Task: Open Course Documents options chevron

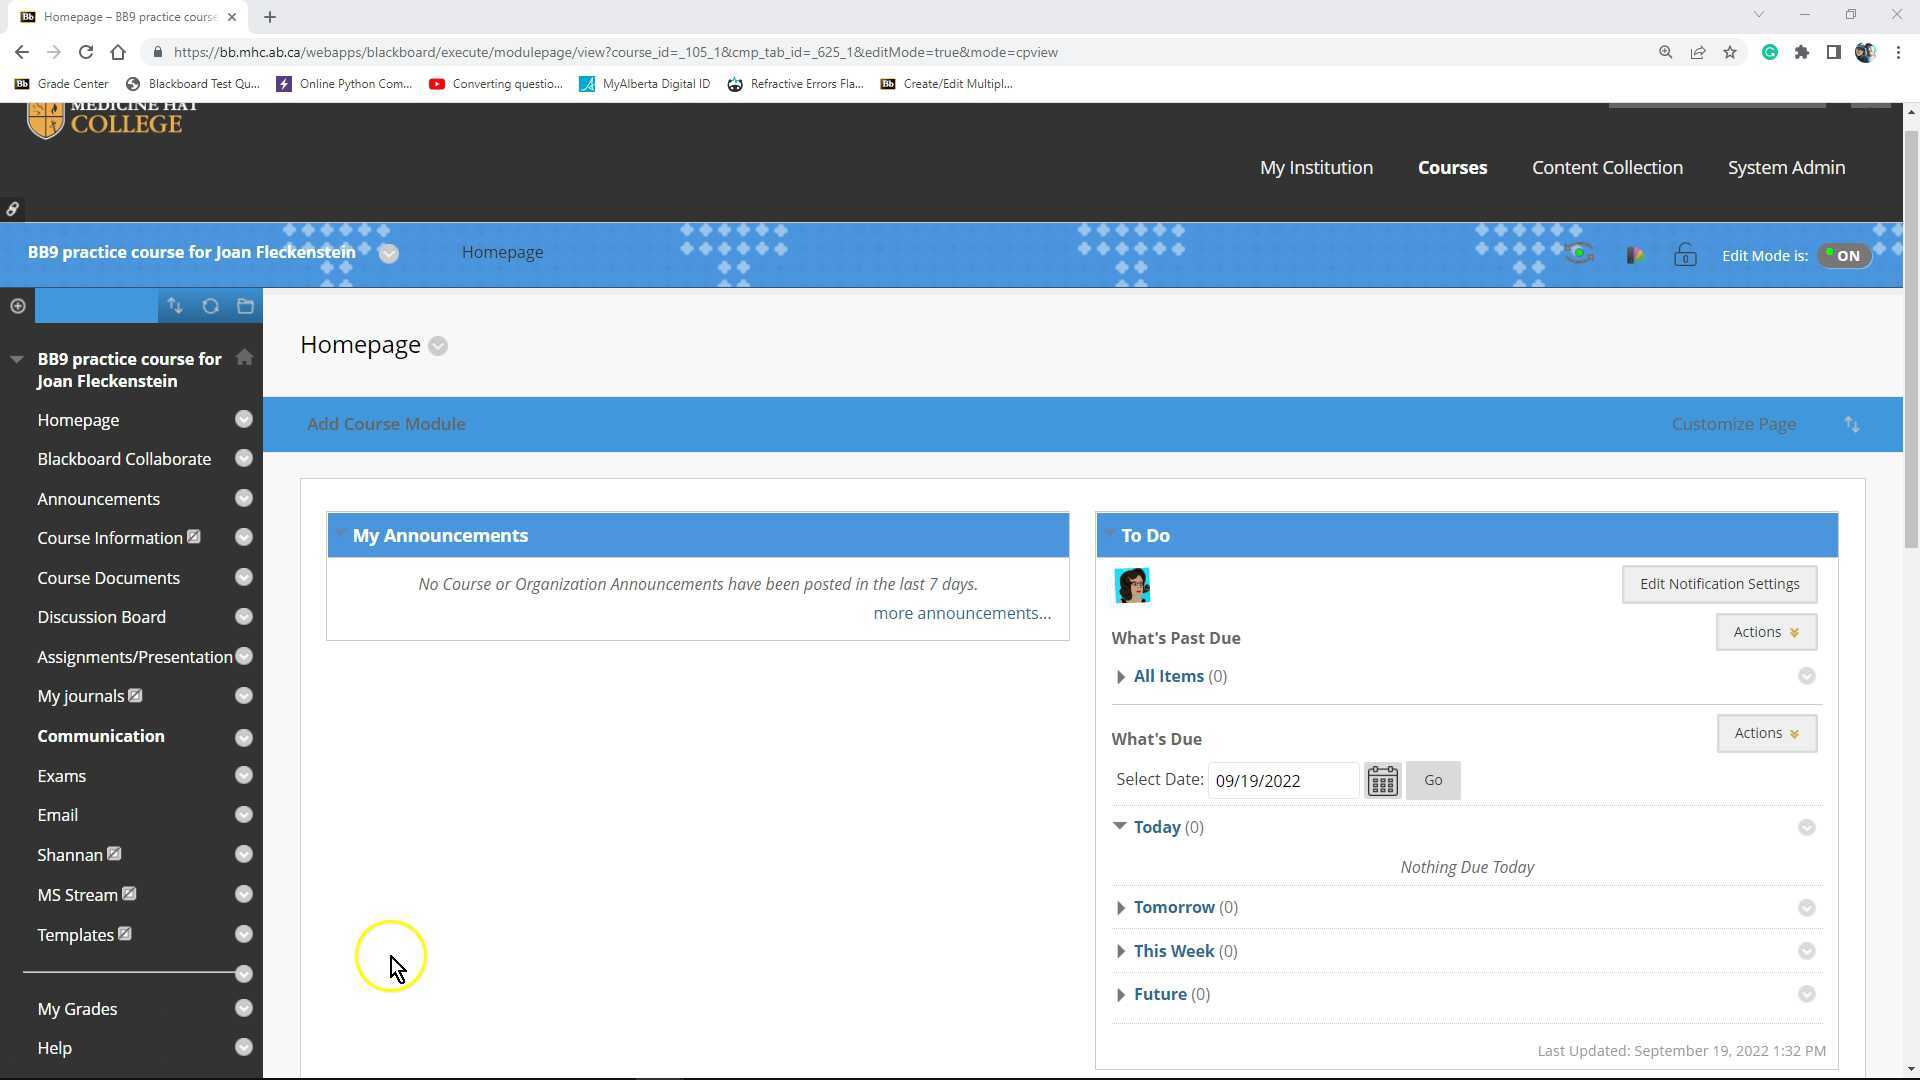Action: 243,578
